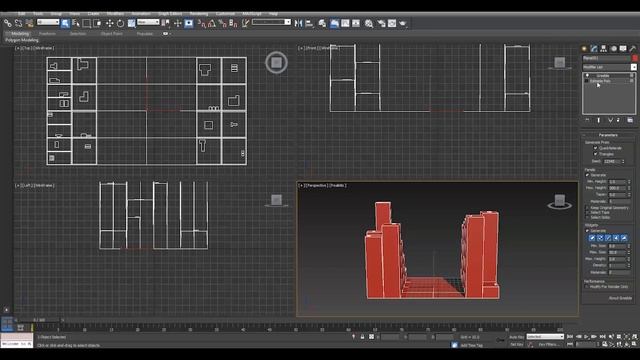Open the Schematic View icon
This screenshot has height=360, width=640.
tap(356, 23)
